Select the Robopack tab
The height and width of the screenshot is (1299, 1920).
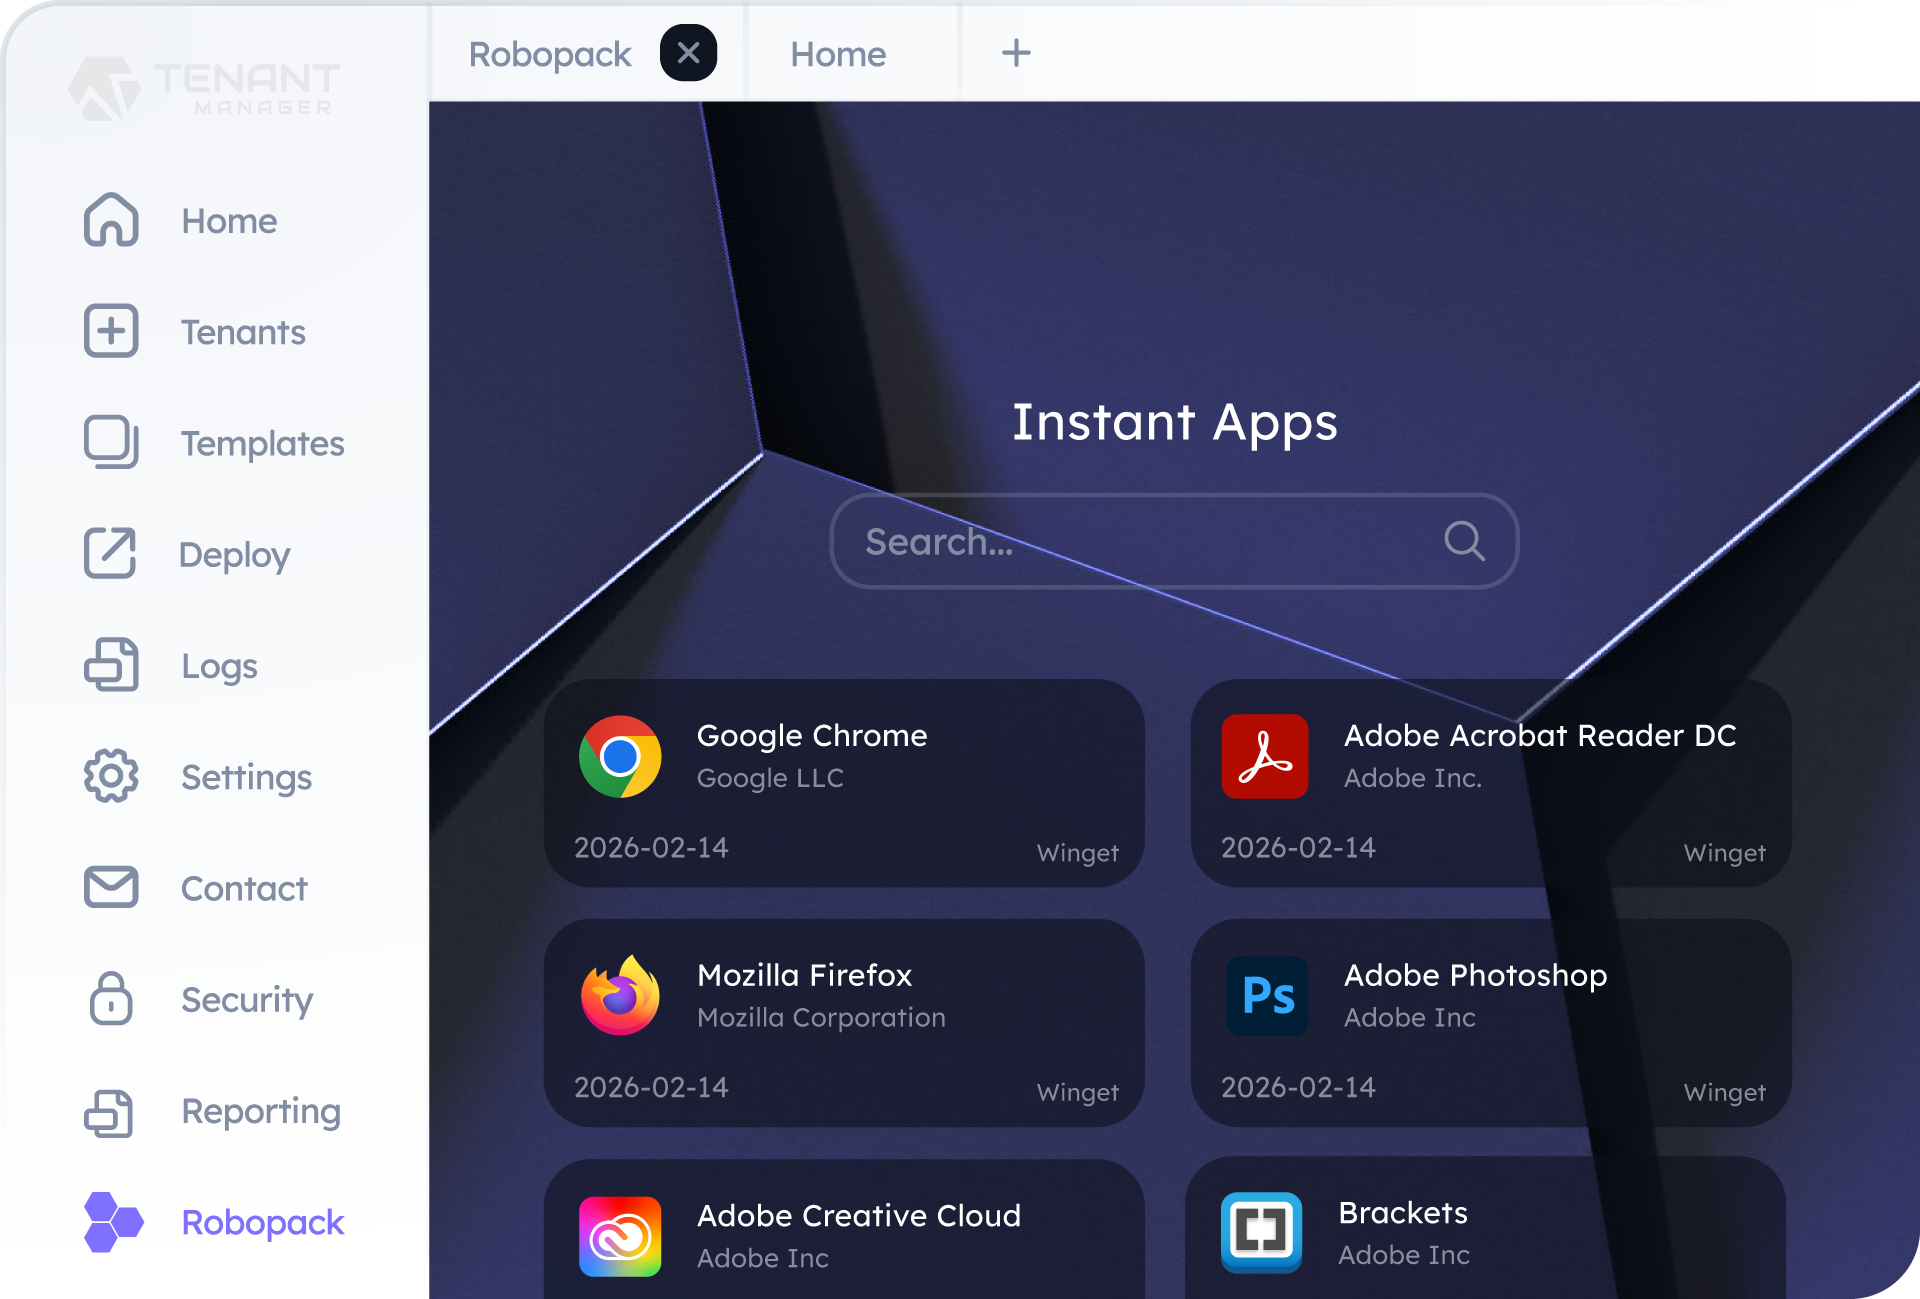[x=550, y=54]
